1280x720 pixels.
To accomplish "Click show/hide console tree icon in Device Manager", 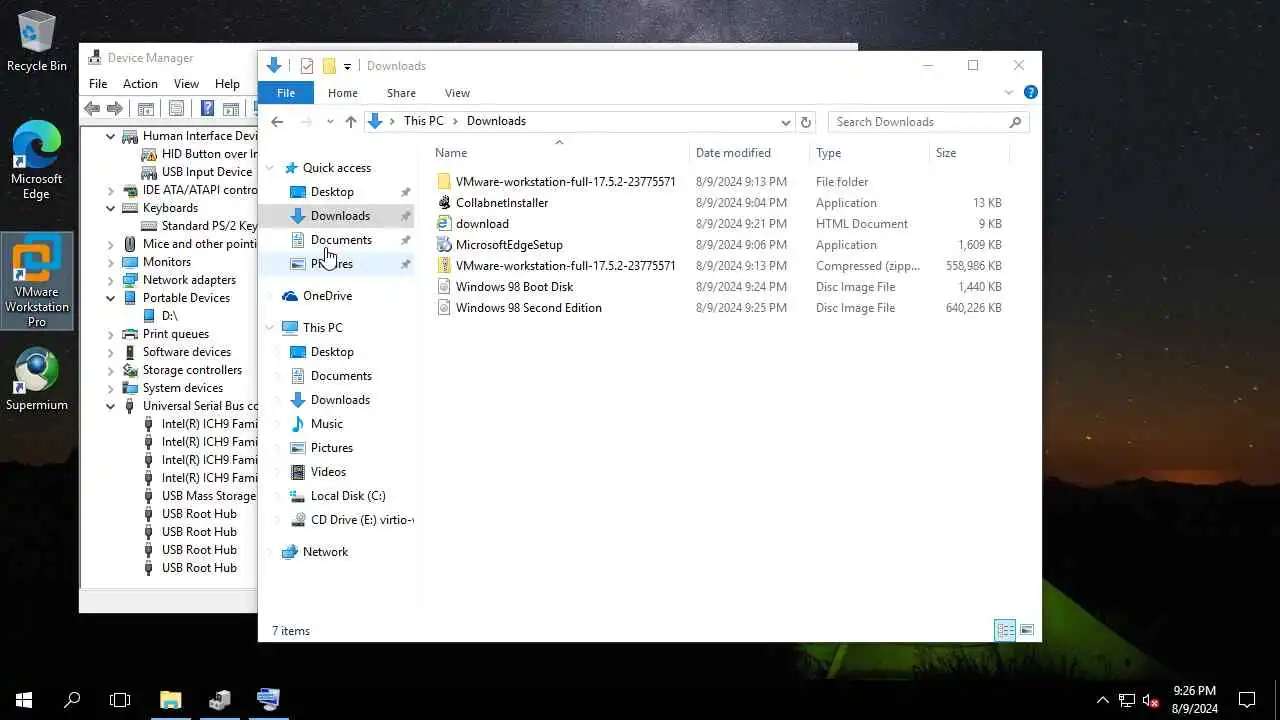I will 145,108.
